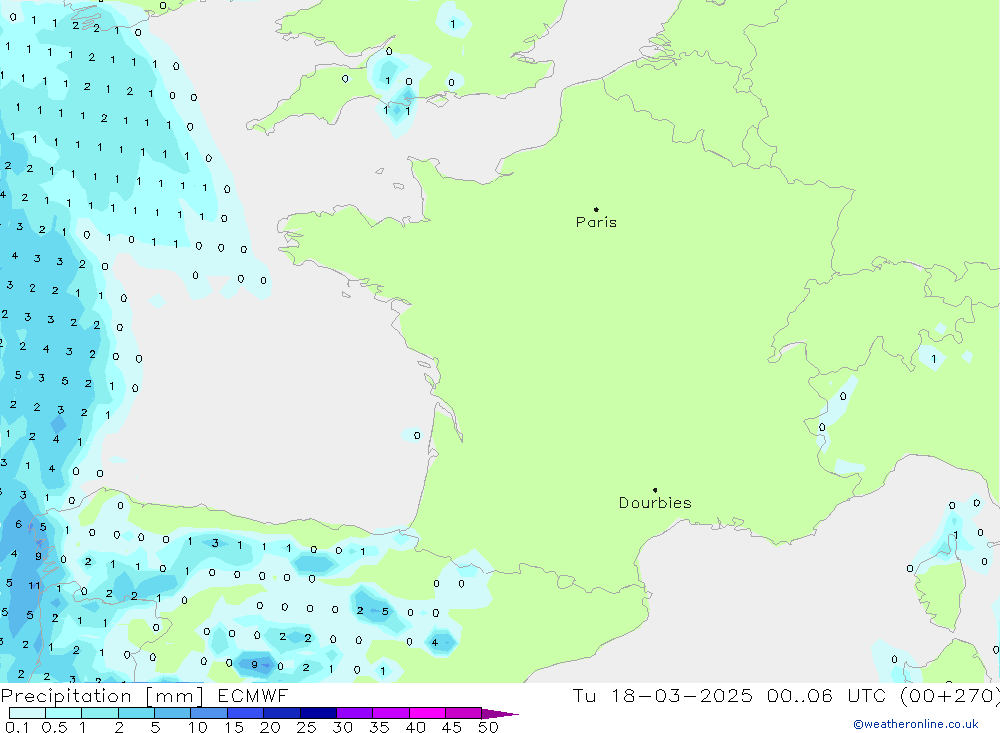Click the Paris city label

[x=596, y=222]
